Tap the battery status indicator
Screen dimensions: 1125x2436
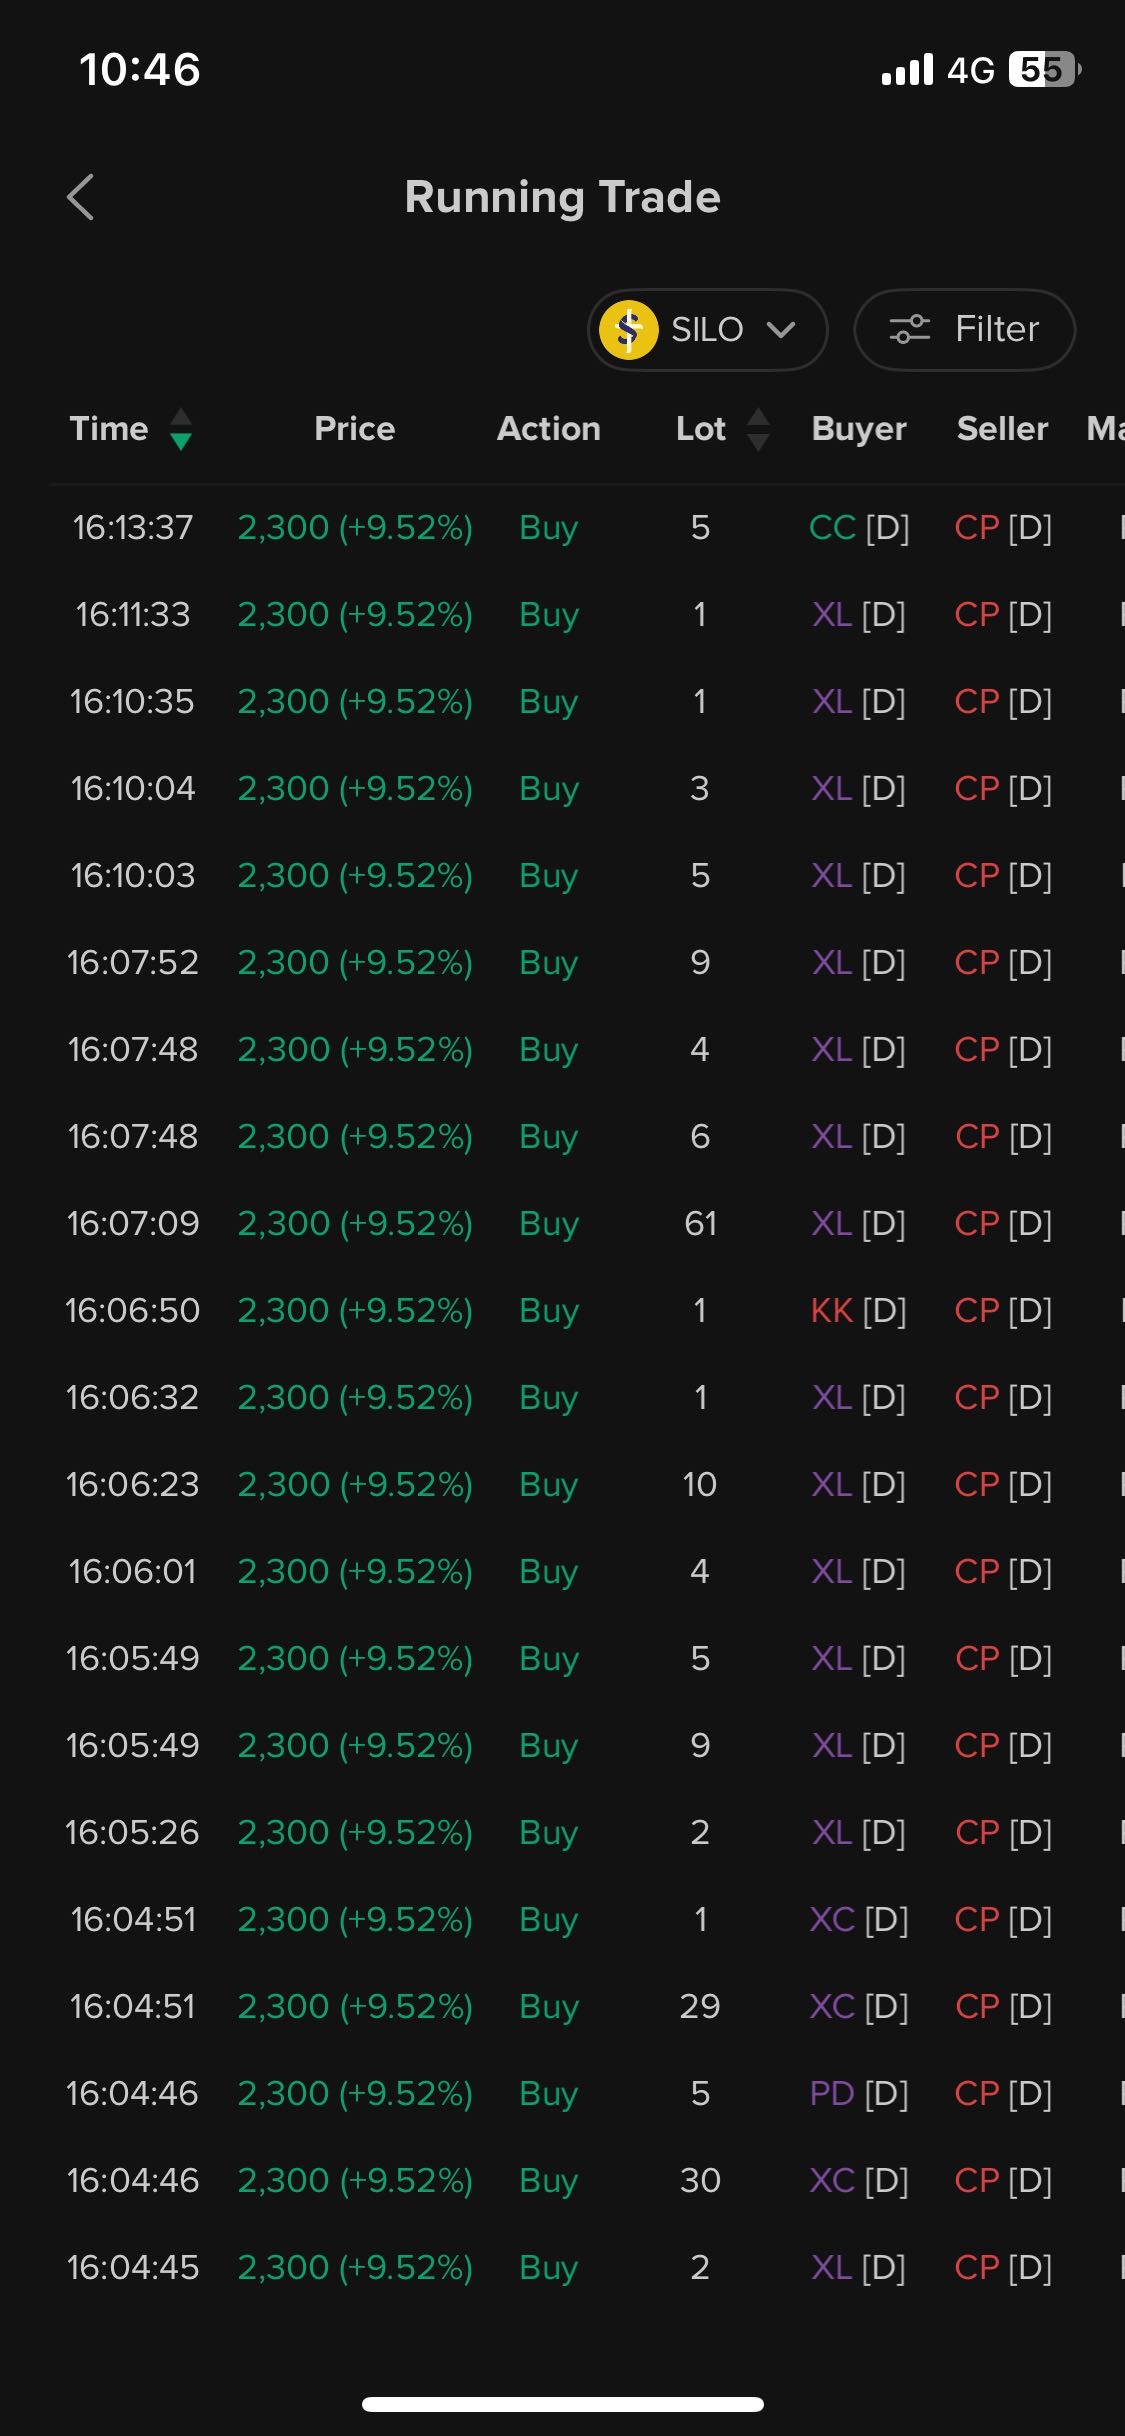pos(1044,70)
